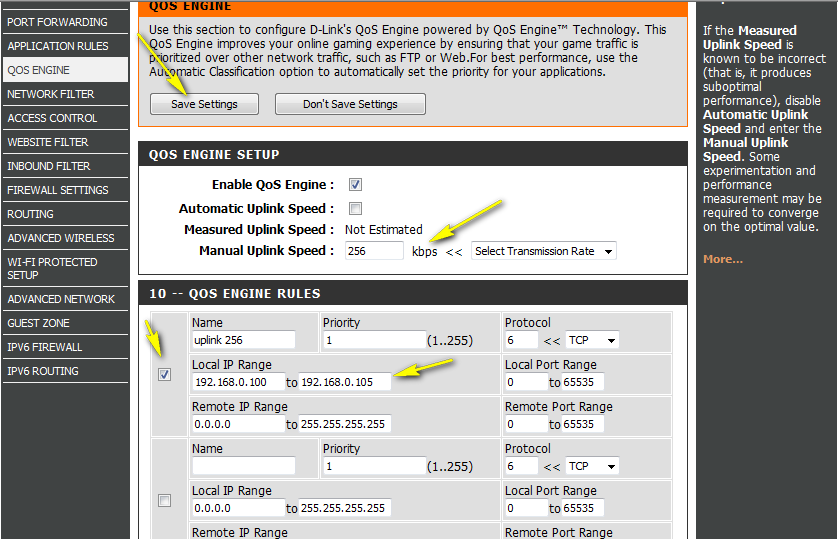
Task: Select Firewall Settings from sidebar
Action: click(58, 190)
